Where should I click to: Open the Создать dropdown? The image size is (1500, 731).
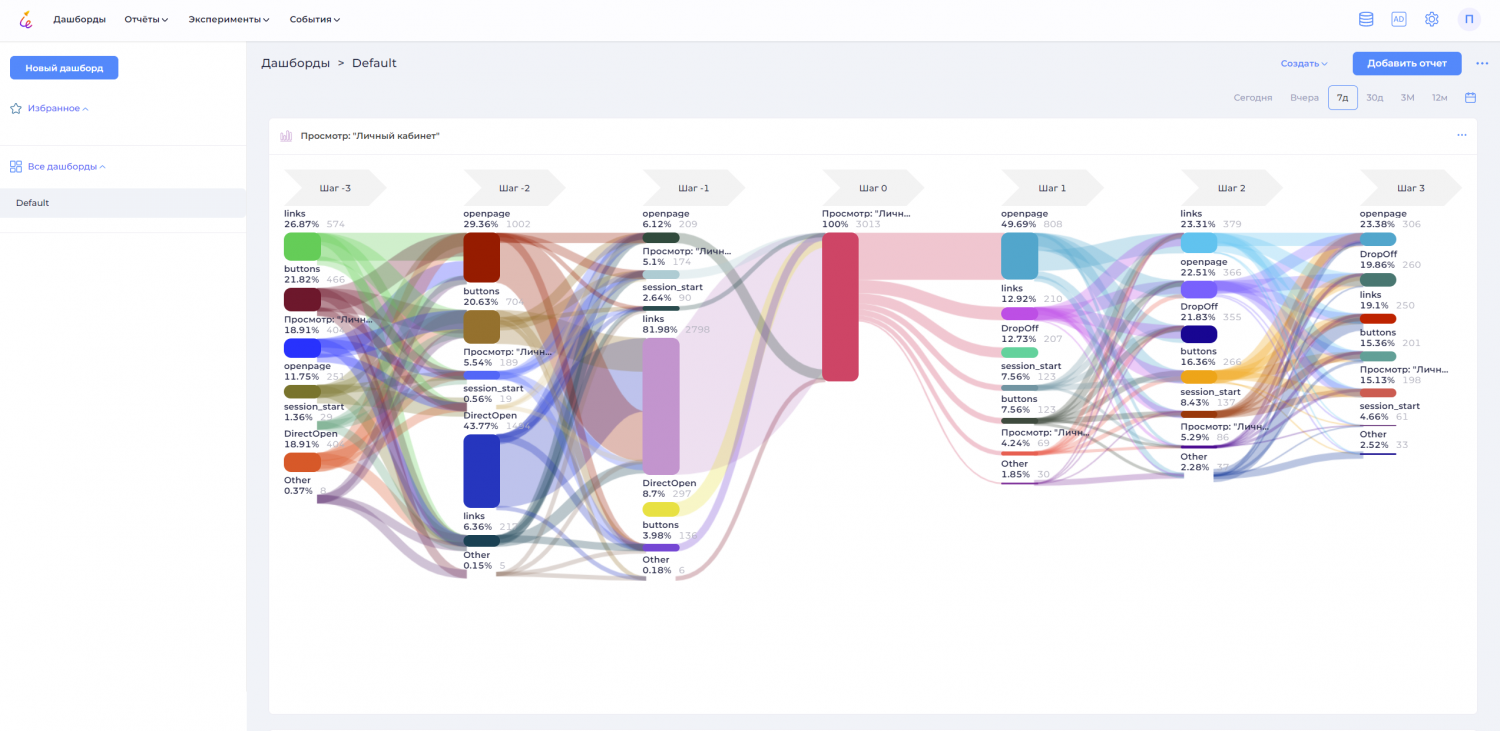point(1304,63)
